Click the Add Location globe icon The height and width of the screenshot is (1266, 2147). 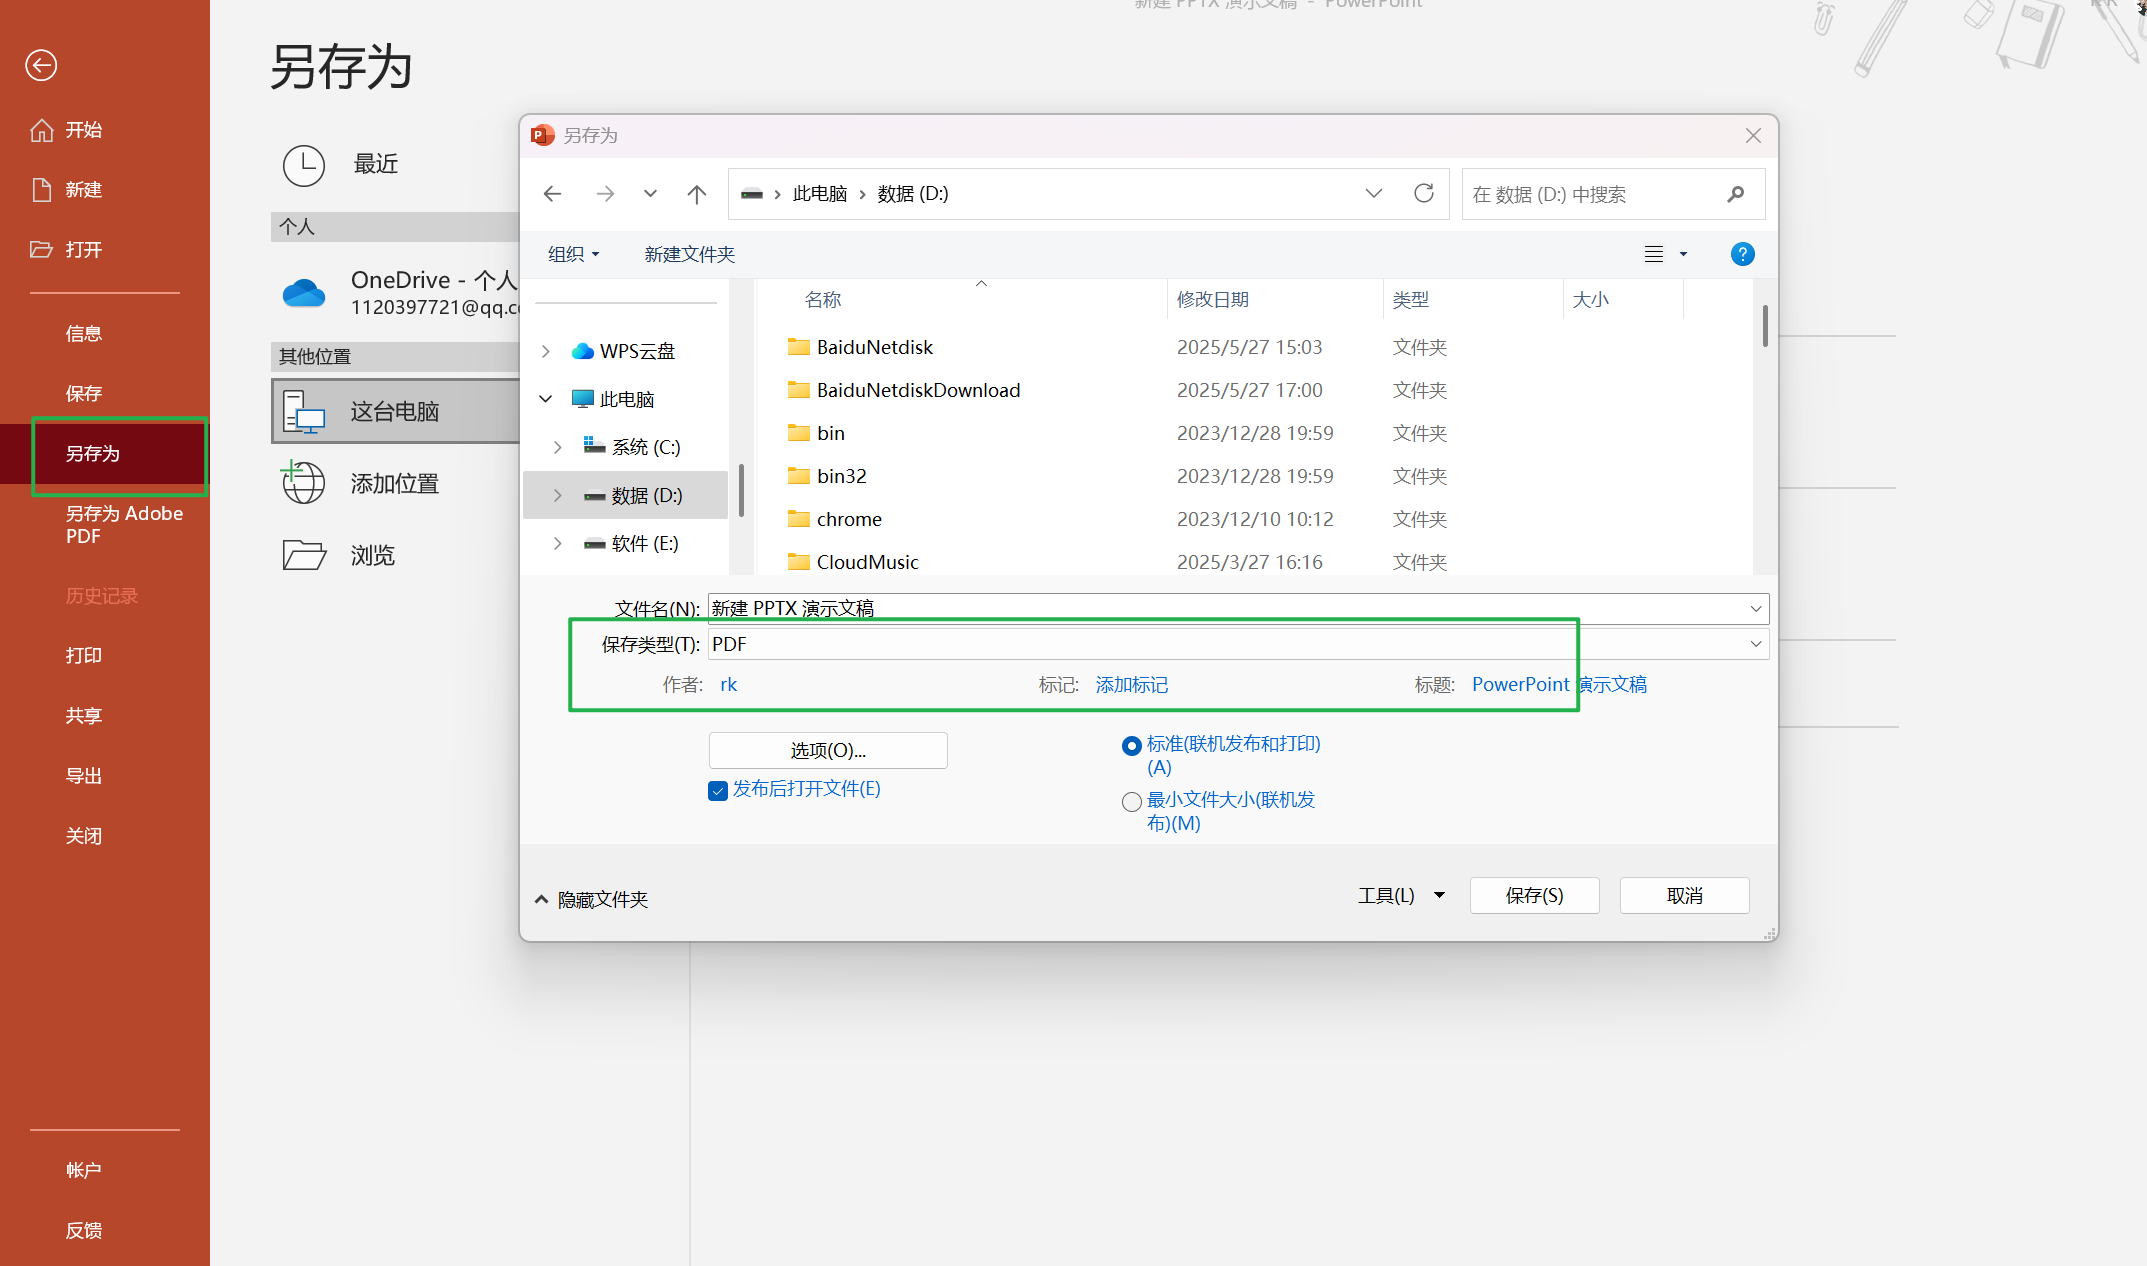[x=303, y=483]
